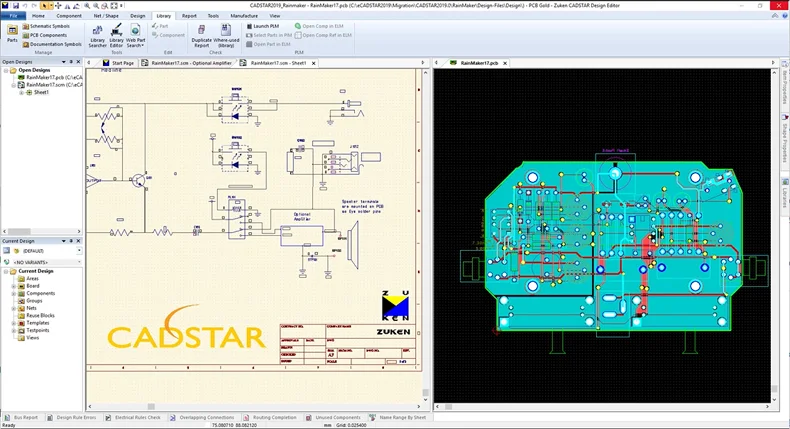Open the Open Designs panel options dropdown
This screenshot has width=790, height=429.
pos(63,62)
